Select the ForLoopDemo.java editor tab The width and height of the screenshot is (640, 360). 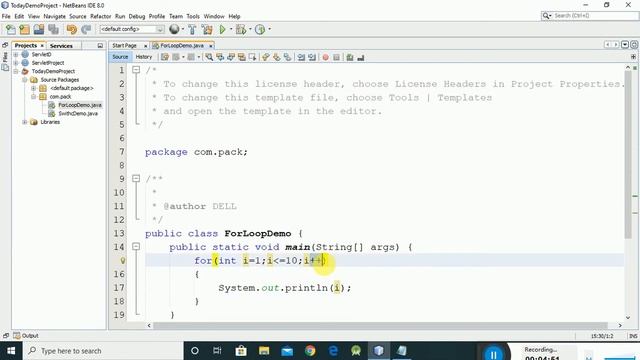point(182,46)
